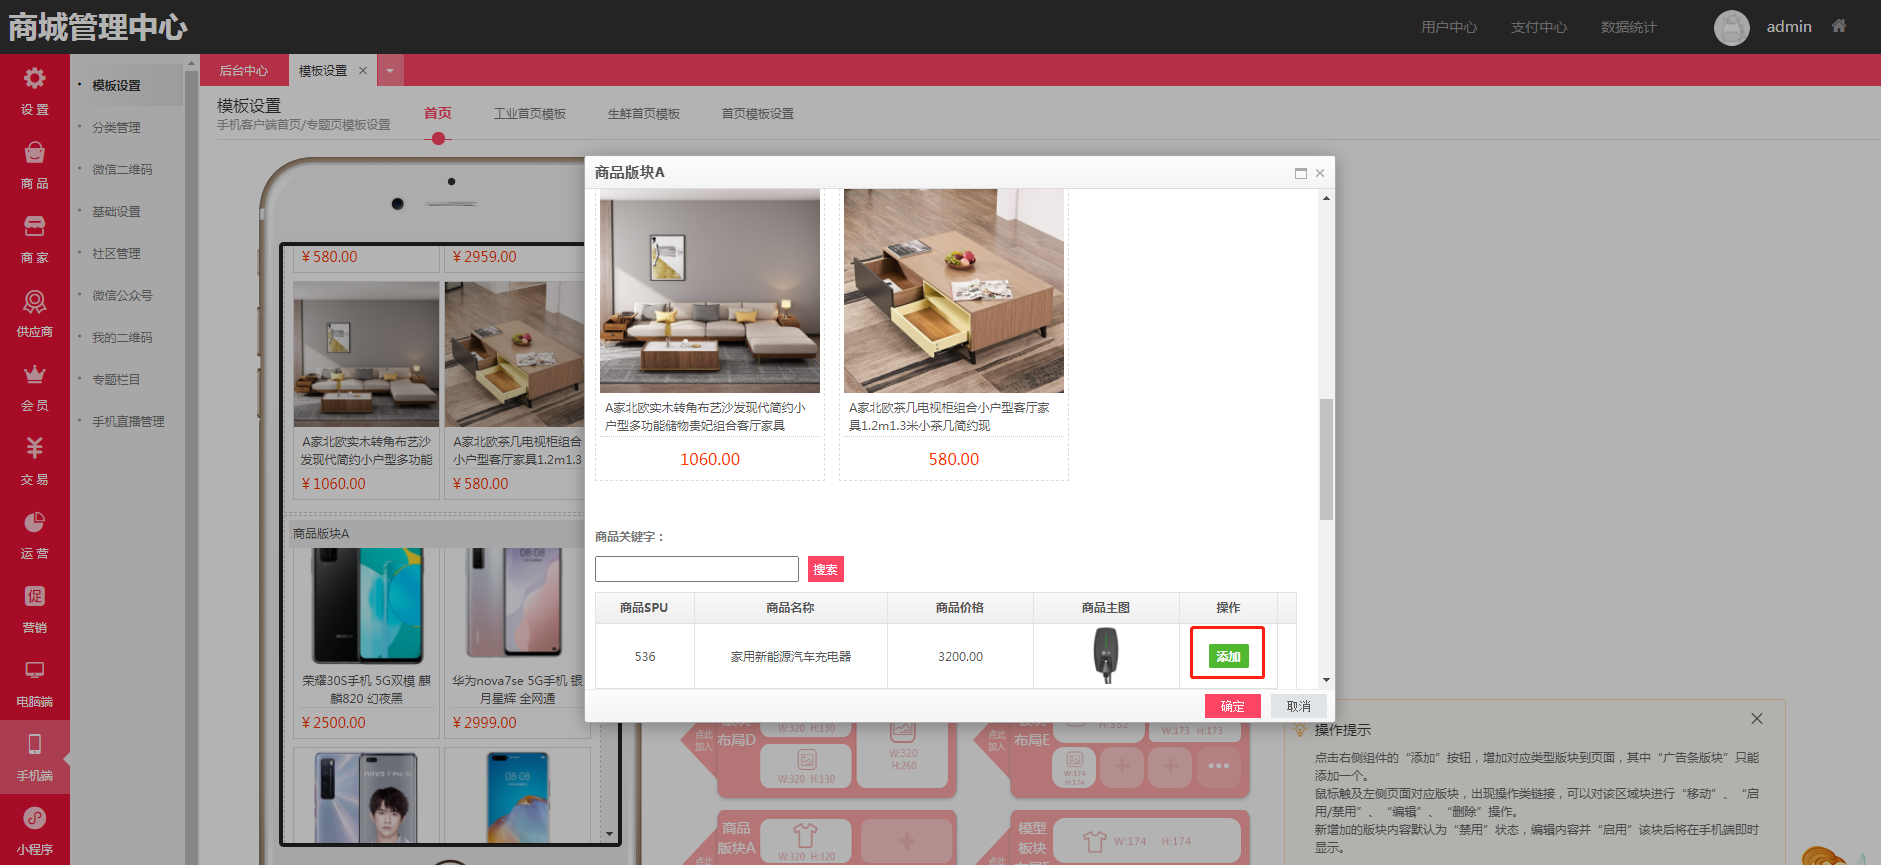1881x865 pixels.
Task: Click the 1060.00 price in the dialog
Action: pos(710,459)
